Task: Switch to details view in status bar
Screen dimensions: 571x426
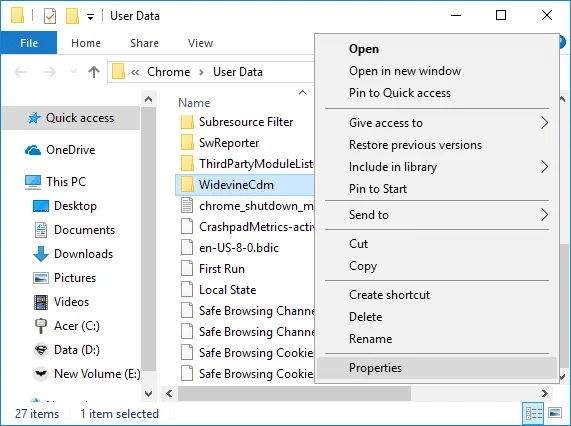Action: [533, 413]
